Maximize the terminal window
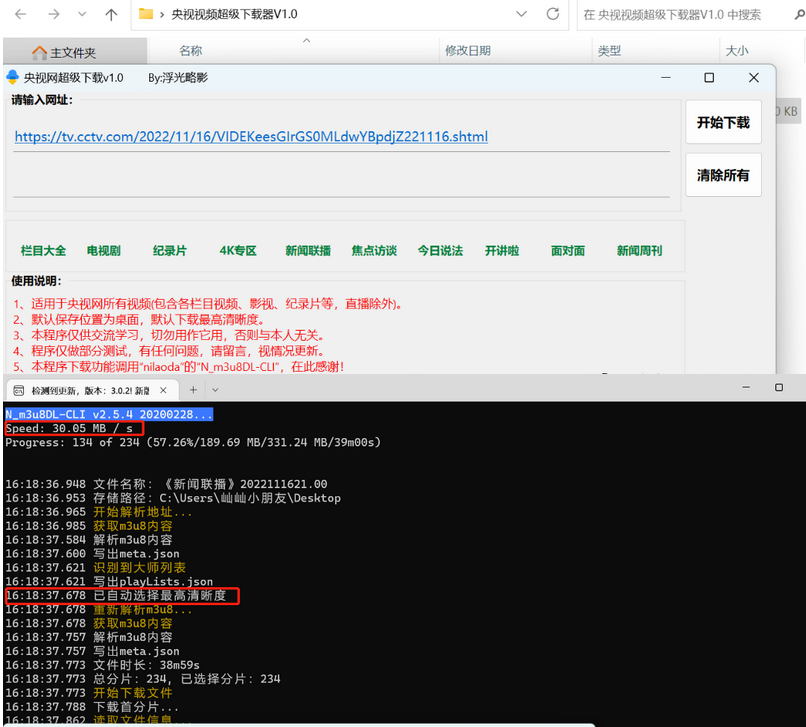Screen dimensions: 806x727 779,387
